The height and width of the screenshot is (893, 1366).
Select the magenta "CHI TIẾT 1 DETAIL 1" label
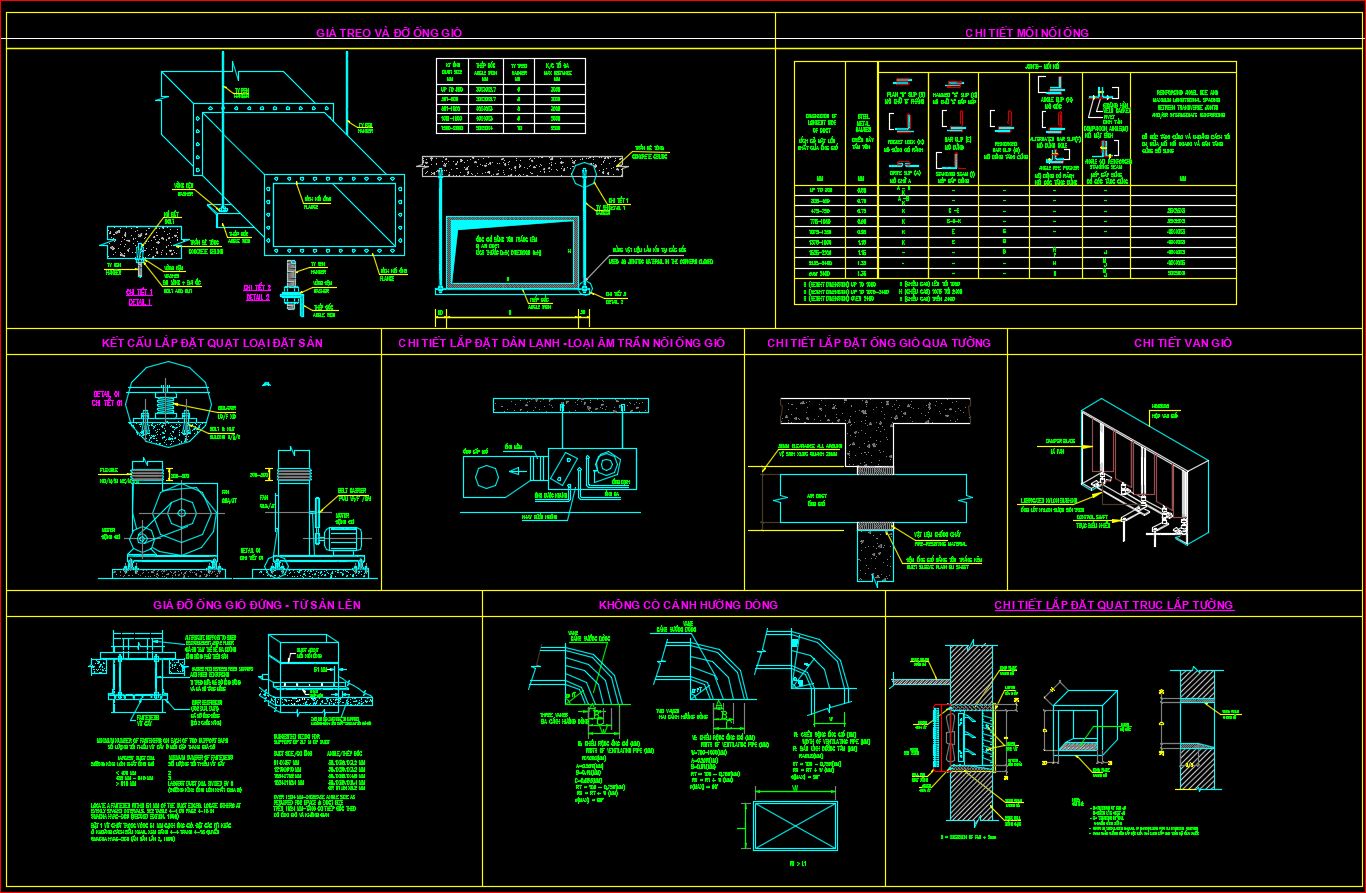138,296
